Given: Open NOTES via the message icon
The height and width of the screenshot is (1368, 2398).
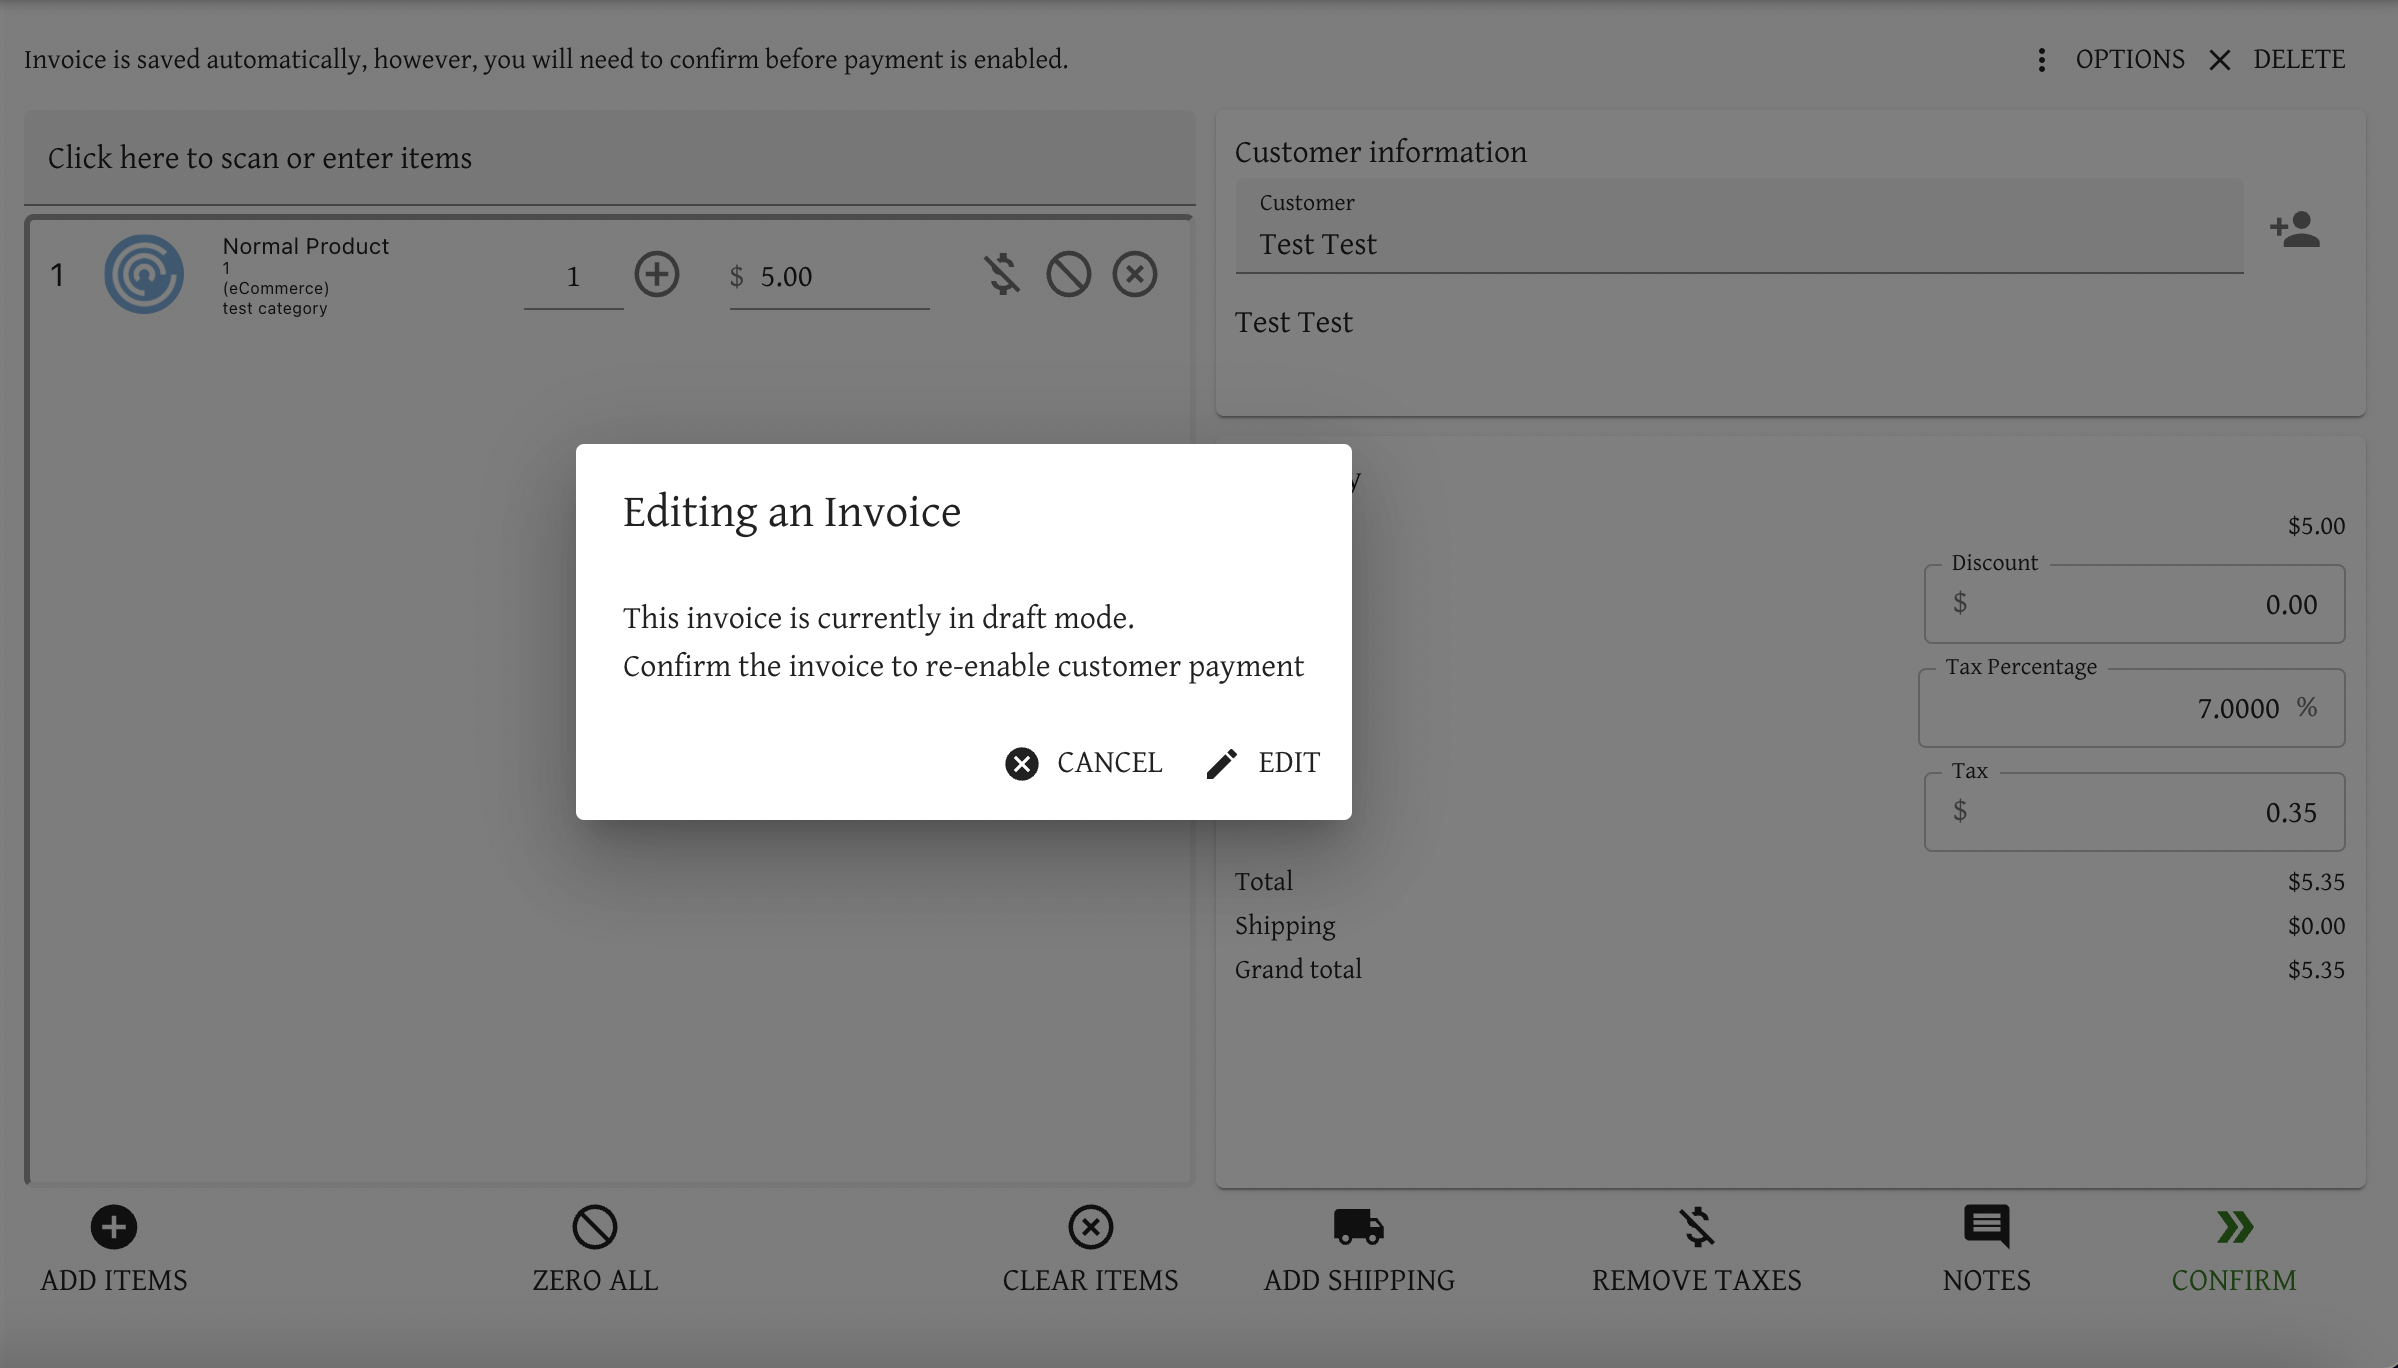Looking at the screenshot, I should click(1987, 1227).
